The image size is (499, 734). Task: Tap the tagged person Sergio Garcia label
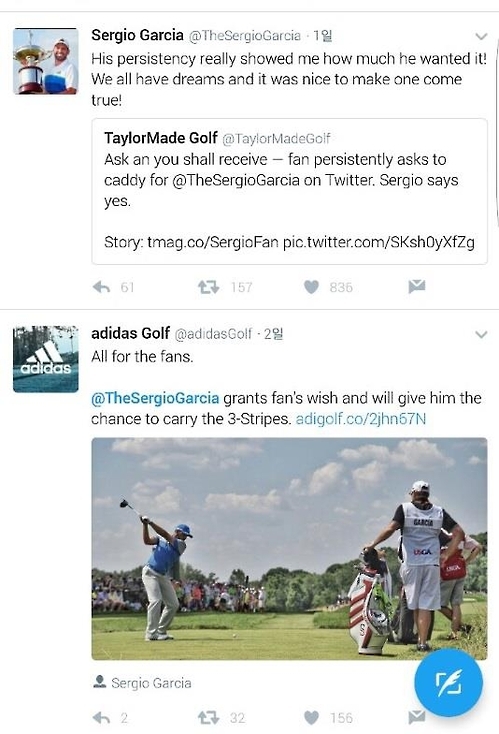[x=151, y=683]
